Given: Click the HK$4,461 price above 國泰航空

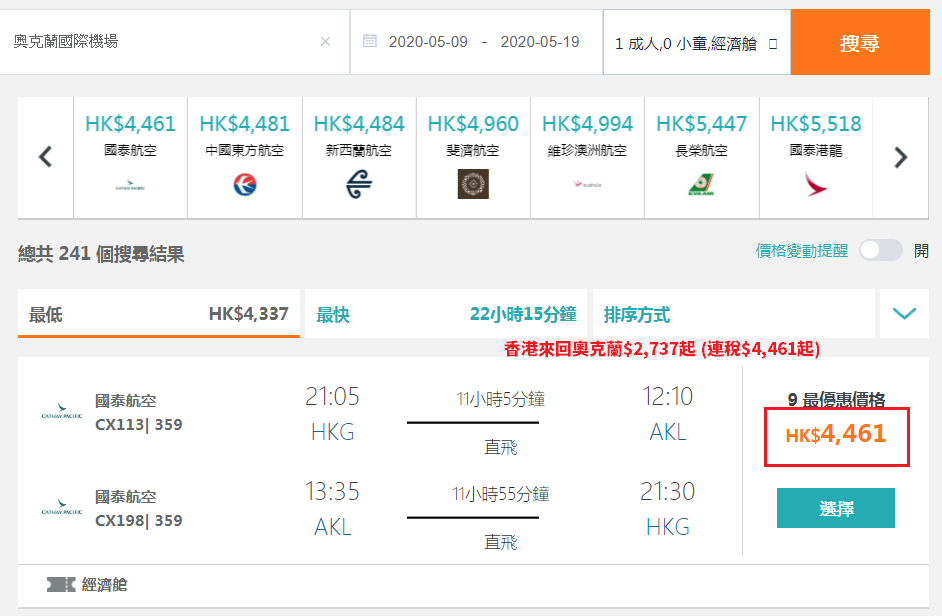Looking at the screenshot, I should click(130, 124).
